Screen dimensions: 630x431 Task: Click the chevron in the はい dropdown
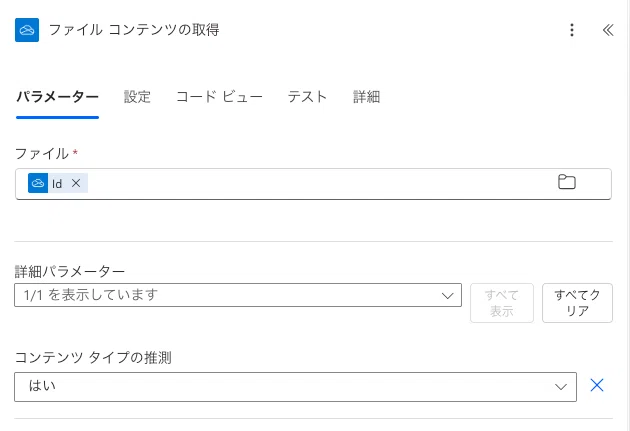click(x=560, y=387)
